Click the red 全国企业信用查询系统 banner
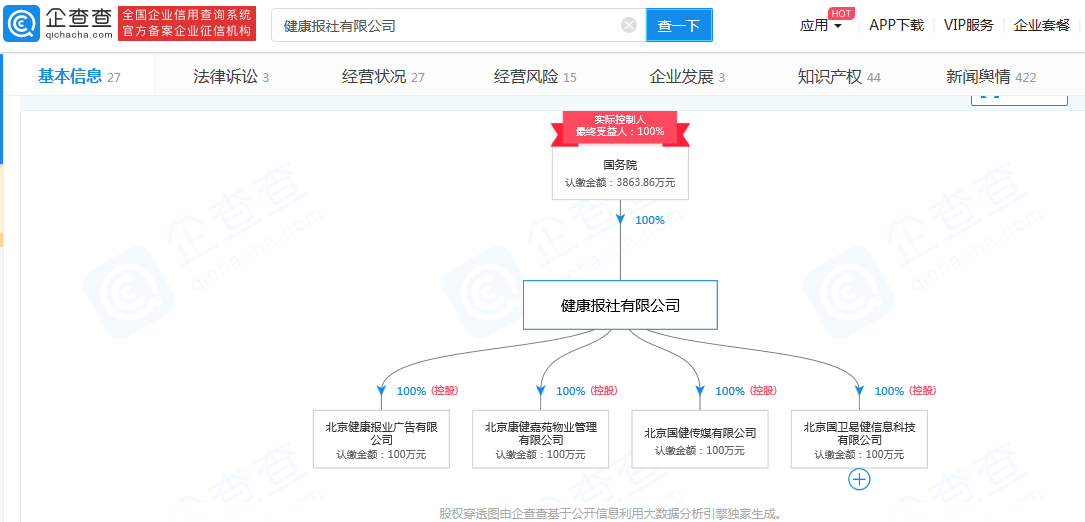Viewport: 1085px width, 522px height. point(187,24)
